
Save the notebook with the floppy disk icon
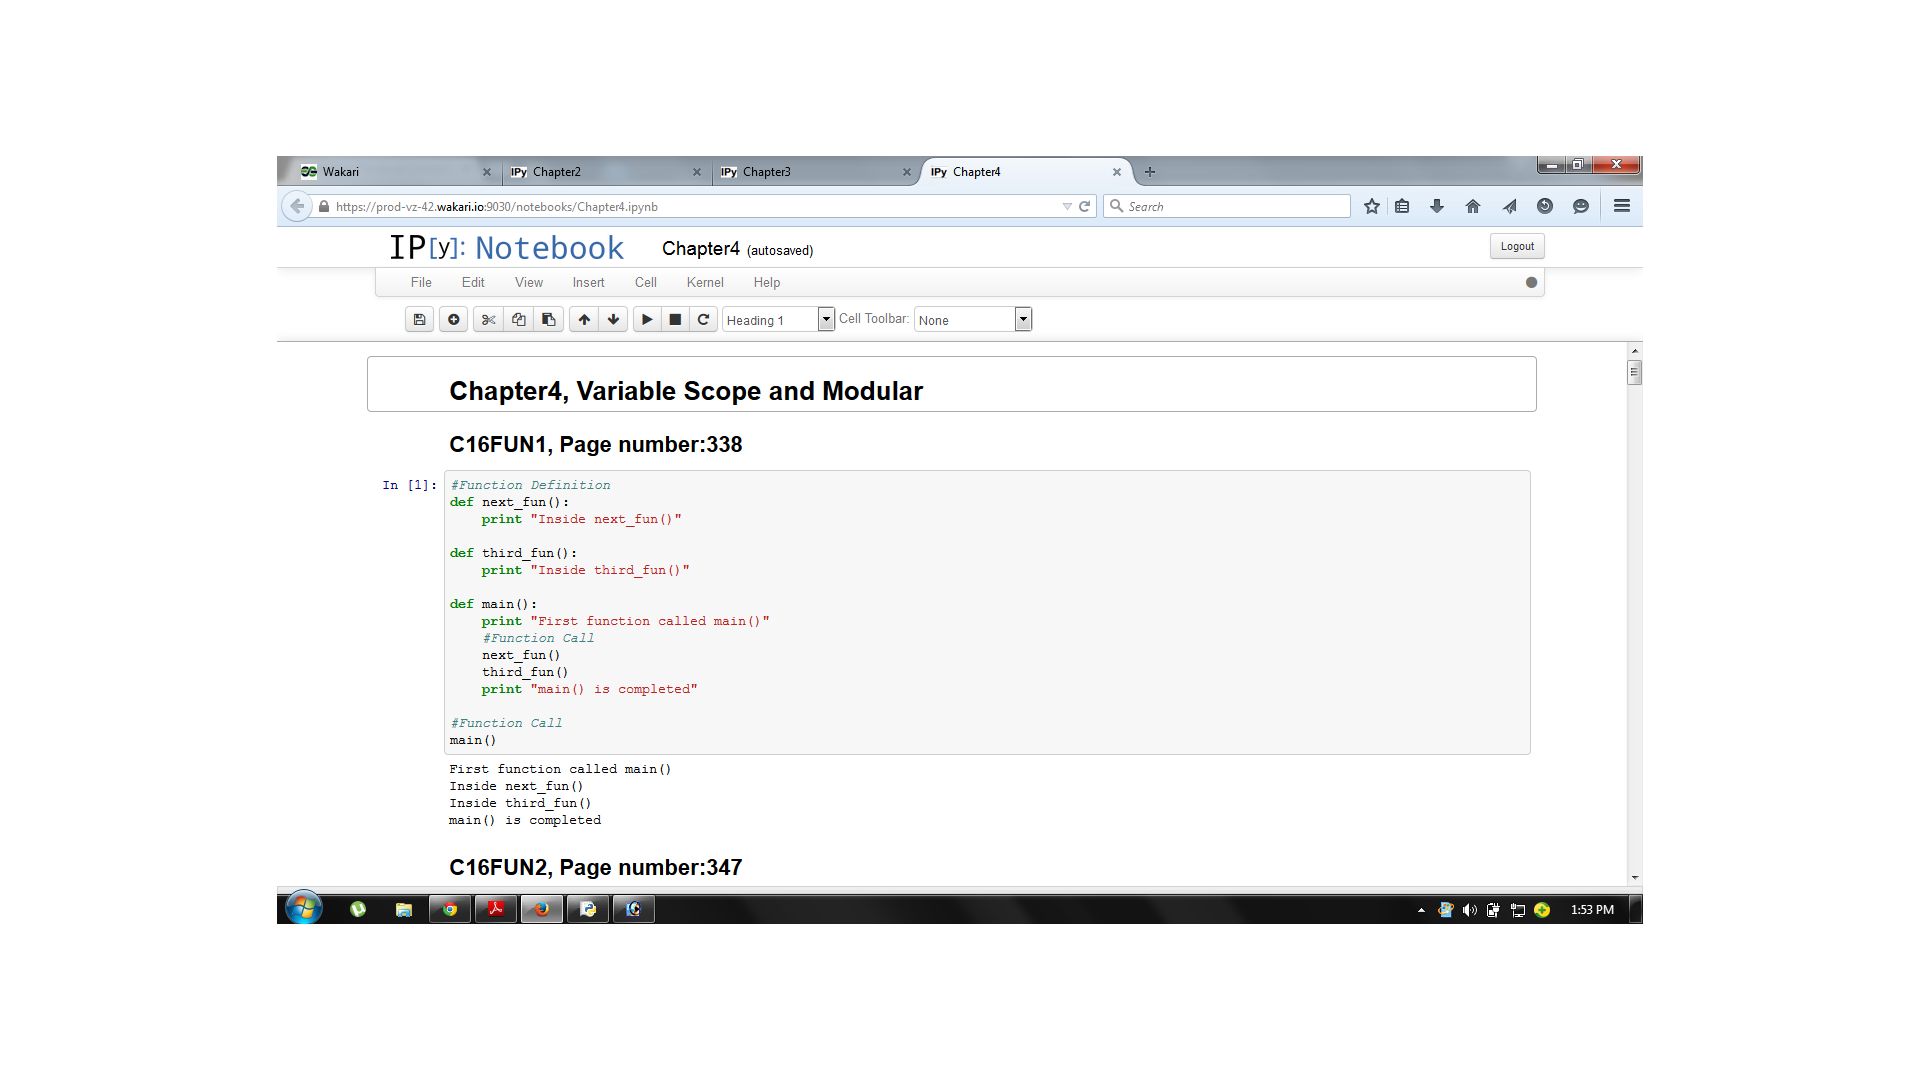pyautogui.click(x=419, y=319)
